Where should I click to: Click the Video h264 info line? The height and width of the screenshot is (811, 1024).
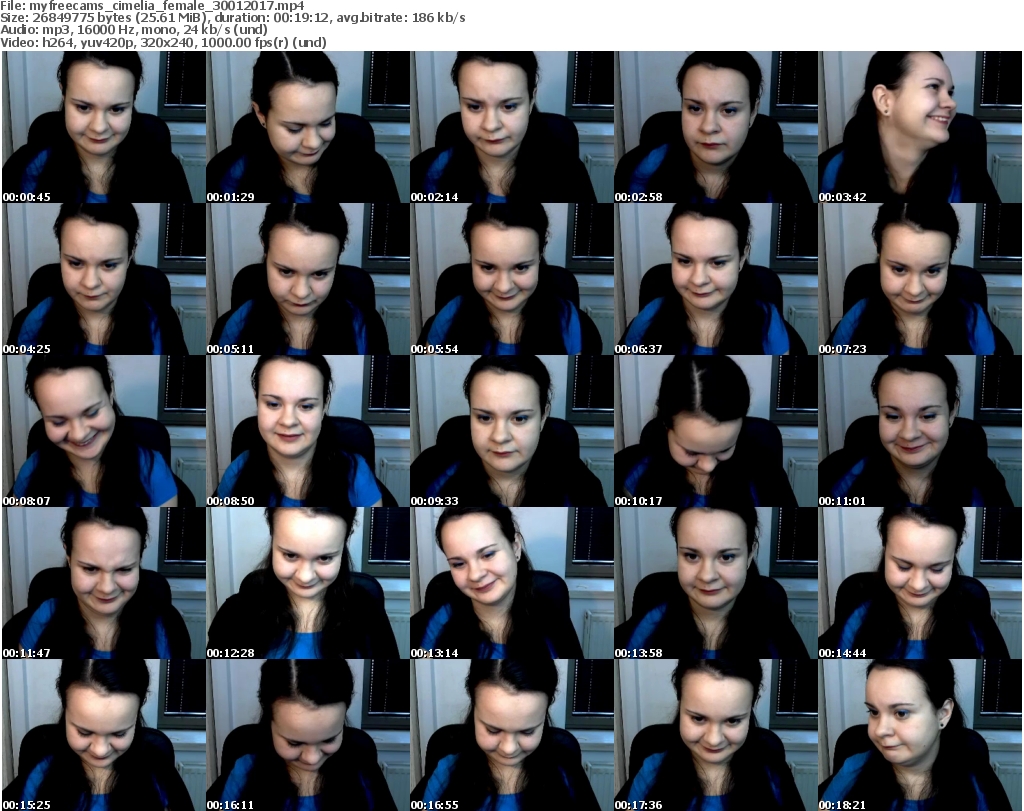tap(163, 42)
